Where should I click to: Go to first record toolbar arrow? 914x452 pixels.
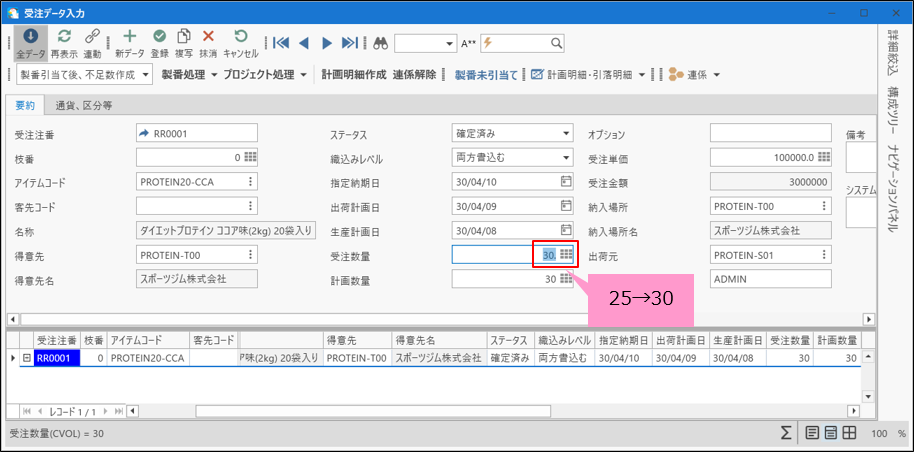click(x=281, y=43)
